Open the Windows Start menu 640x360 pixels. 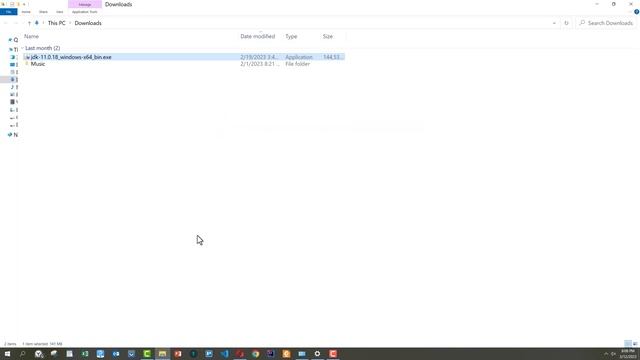click(7, 354)
